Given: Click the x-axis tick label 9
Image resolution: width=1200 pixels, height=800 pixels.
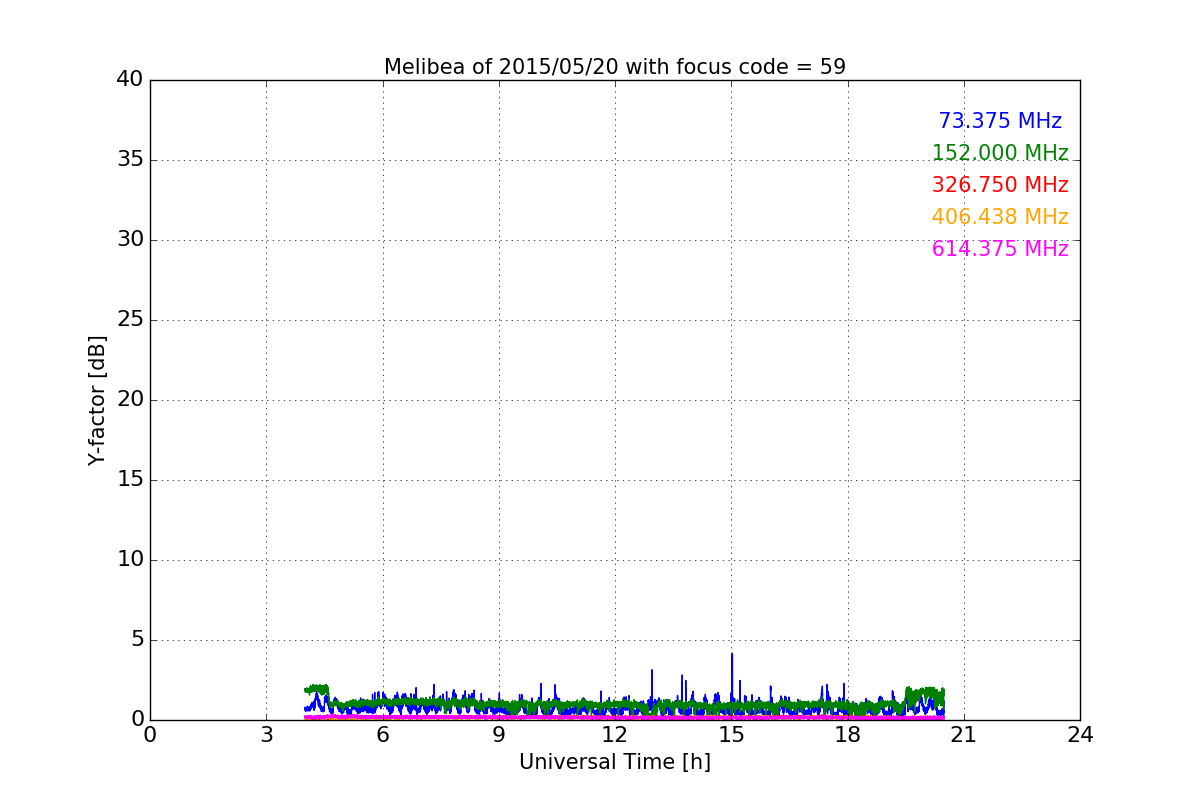Looking at the screenshot, I should click(499, 735).
